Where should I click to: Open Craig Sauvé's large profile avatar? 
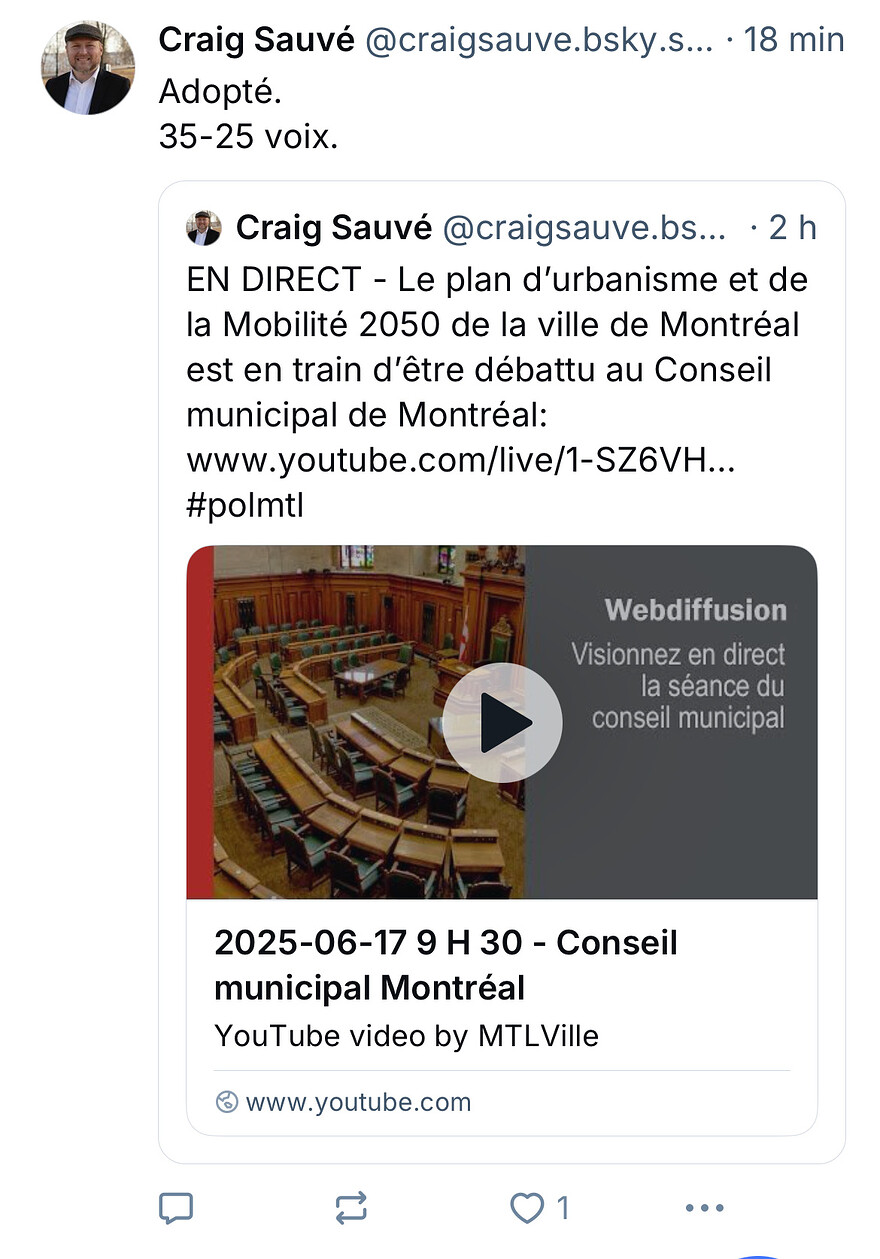pyautogui.click(x=87, y=68)
